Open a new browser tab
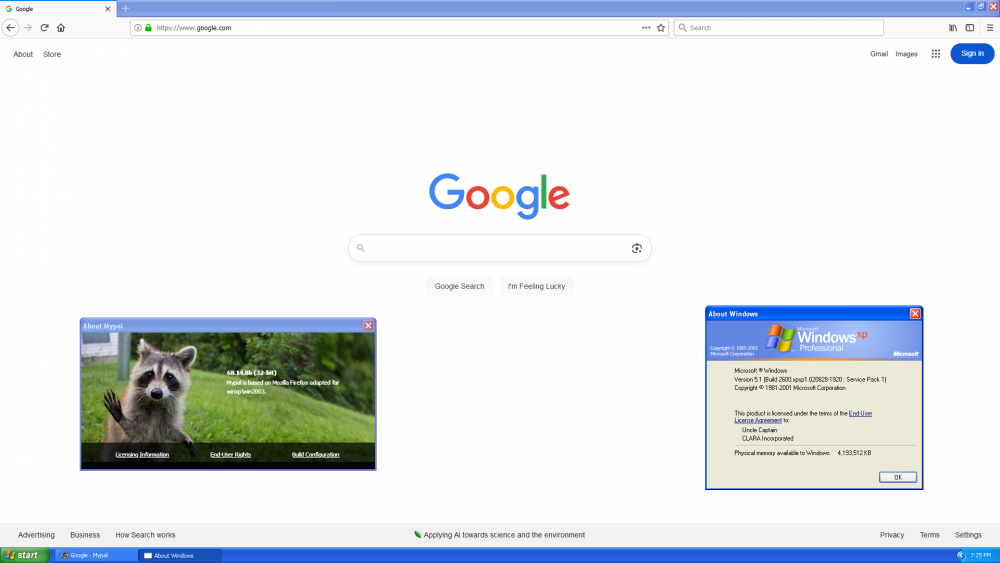 [125, 8]
